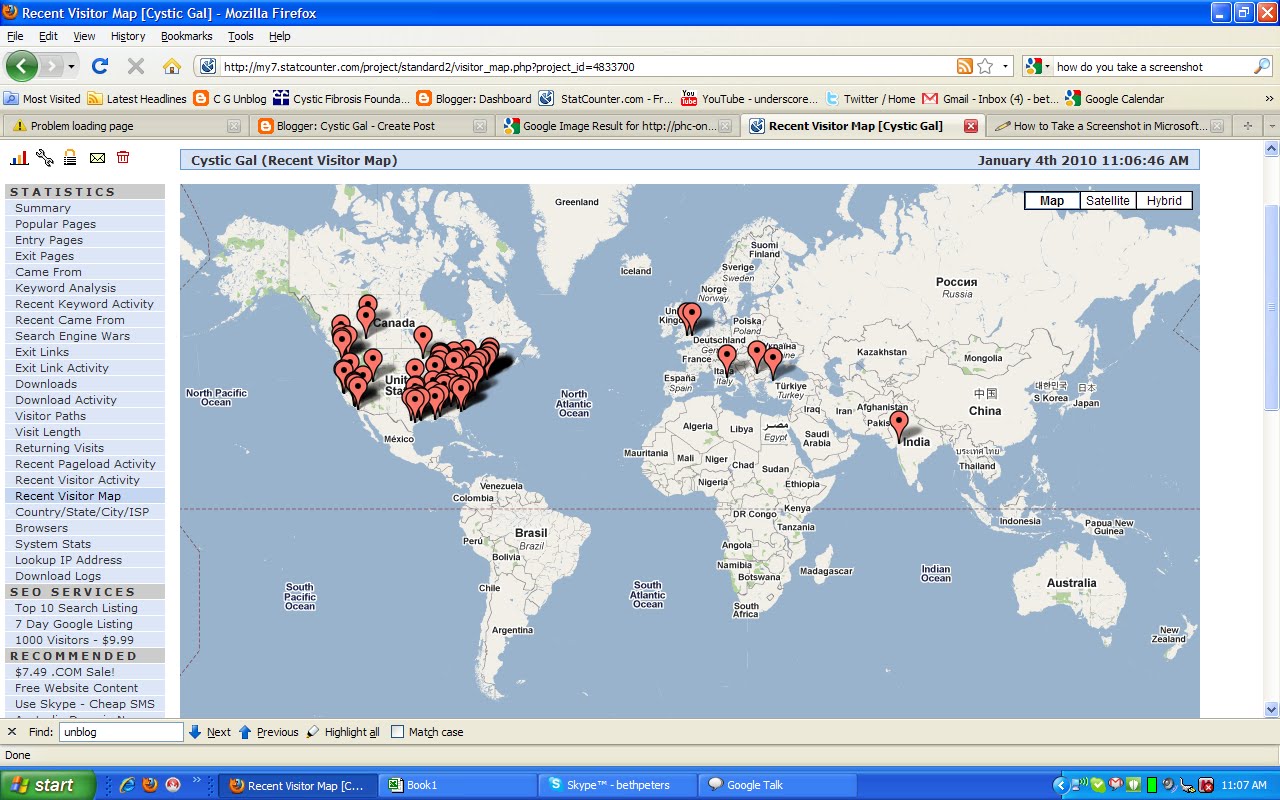The width and height of the screenshot is (1280, 800).
Task: Click the envelope email reports icon
Action: [x=97, y=157]
